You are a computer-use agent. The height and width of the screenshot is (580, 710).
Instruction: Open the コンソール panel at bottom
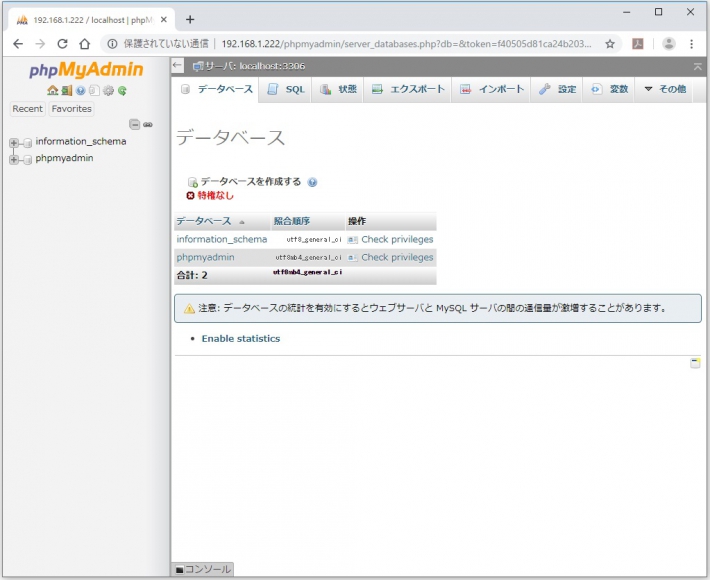point(204,570)
